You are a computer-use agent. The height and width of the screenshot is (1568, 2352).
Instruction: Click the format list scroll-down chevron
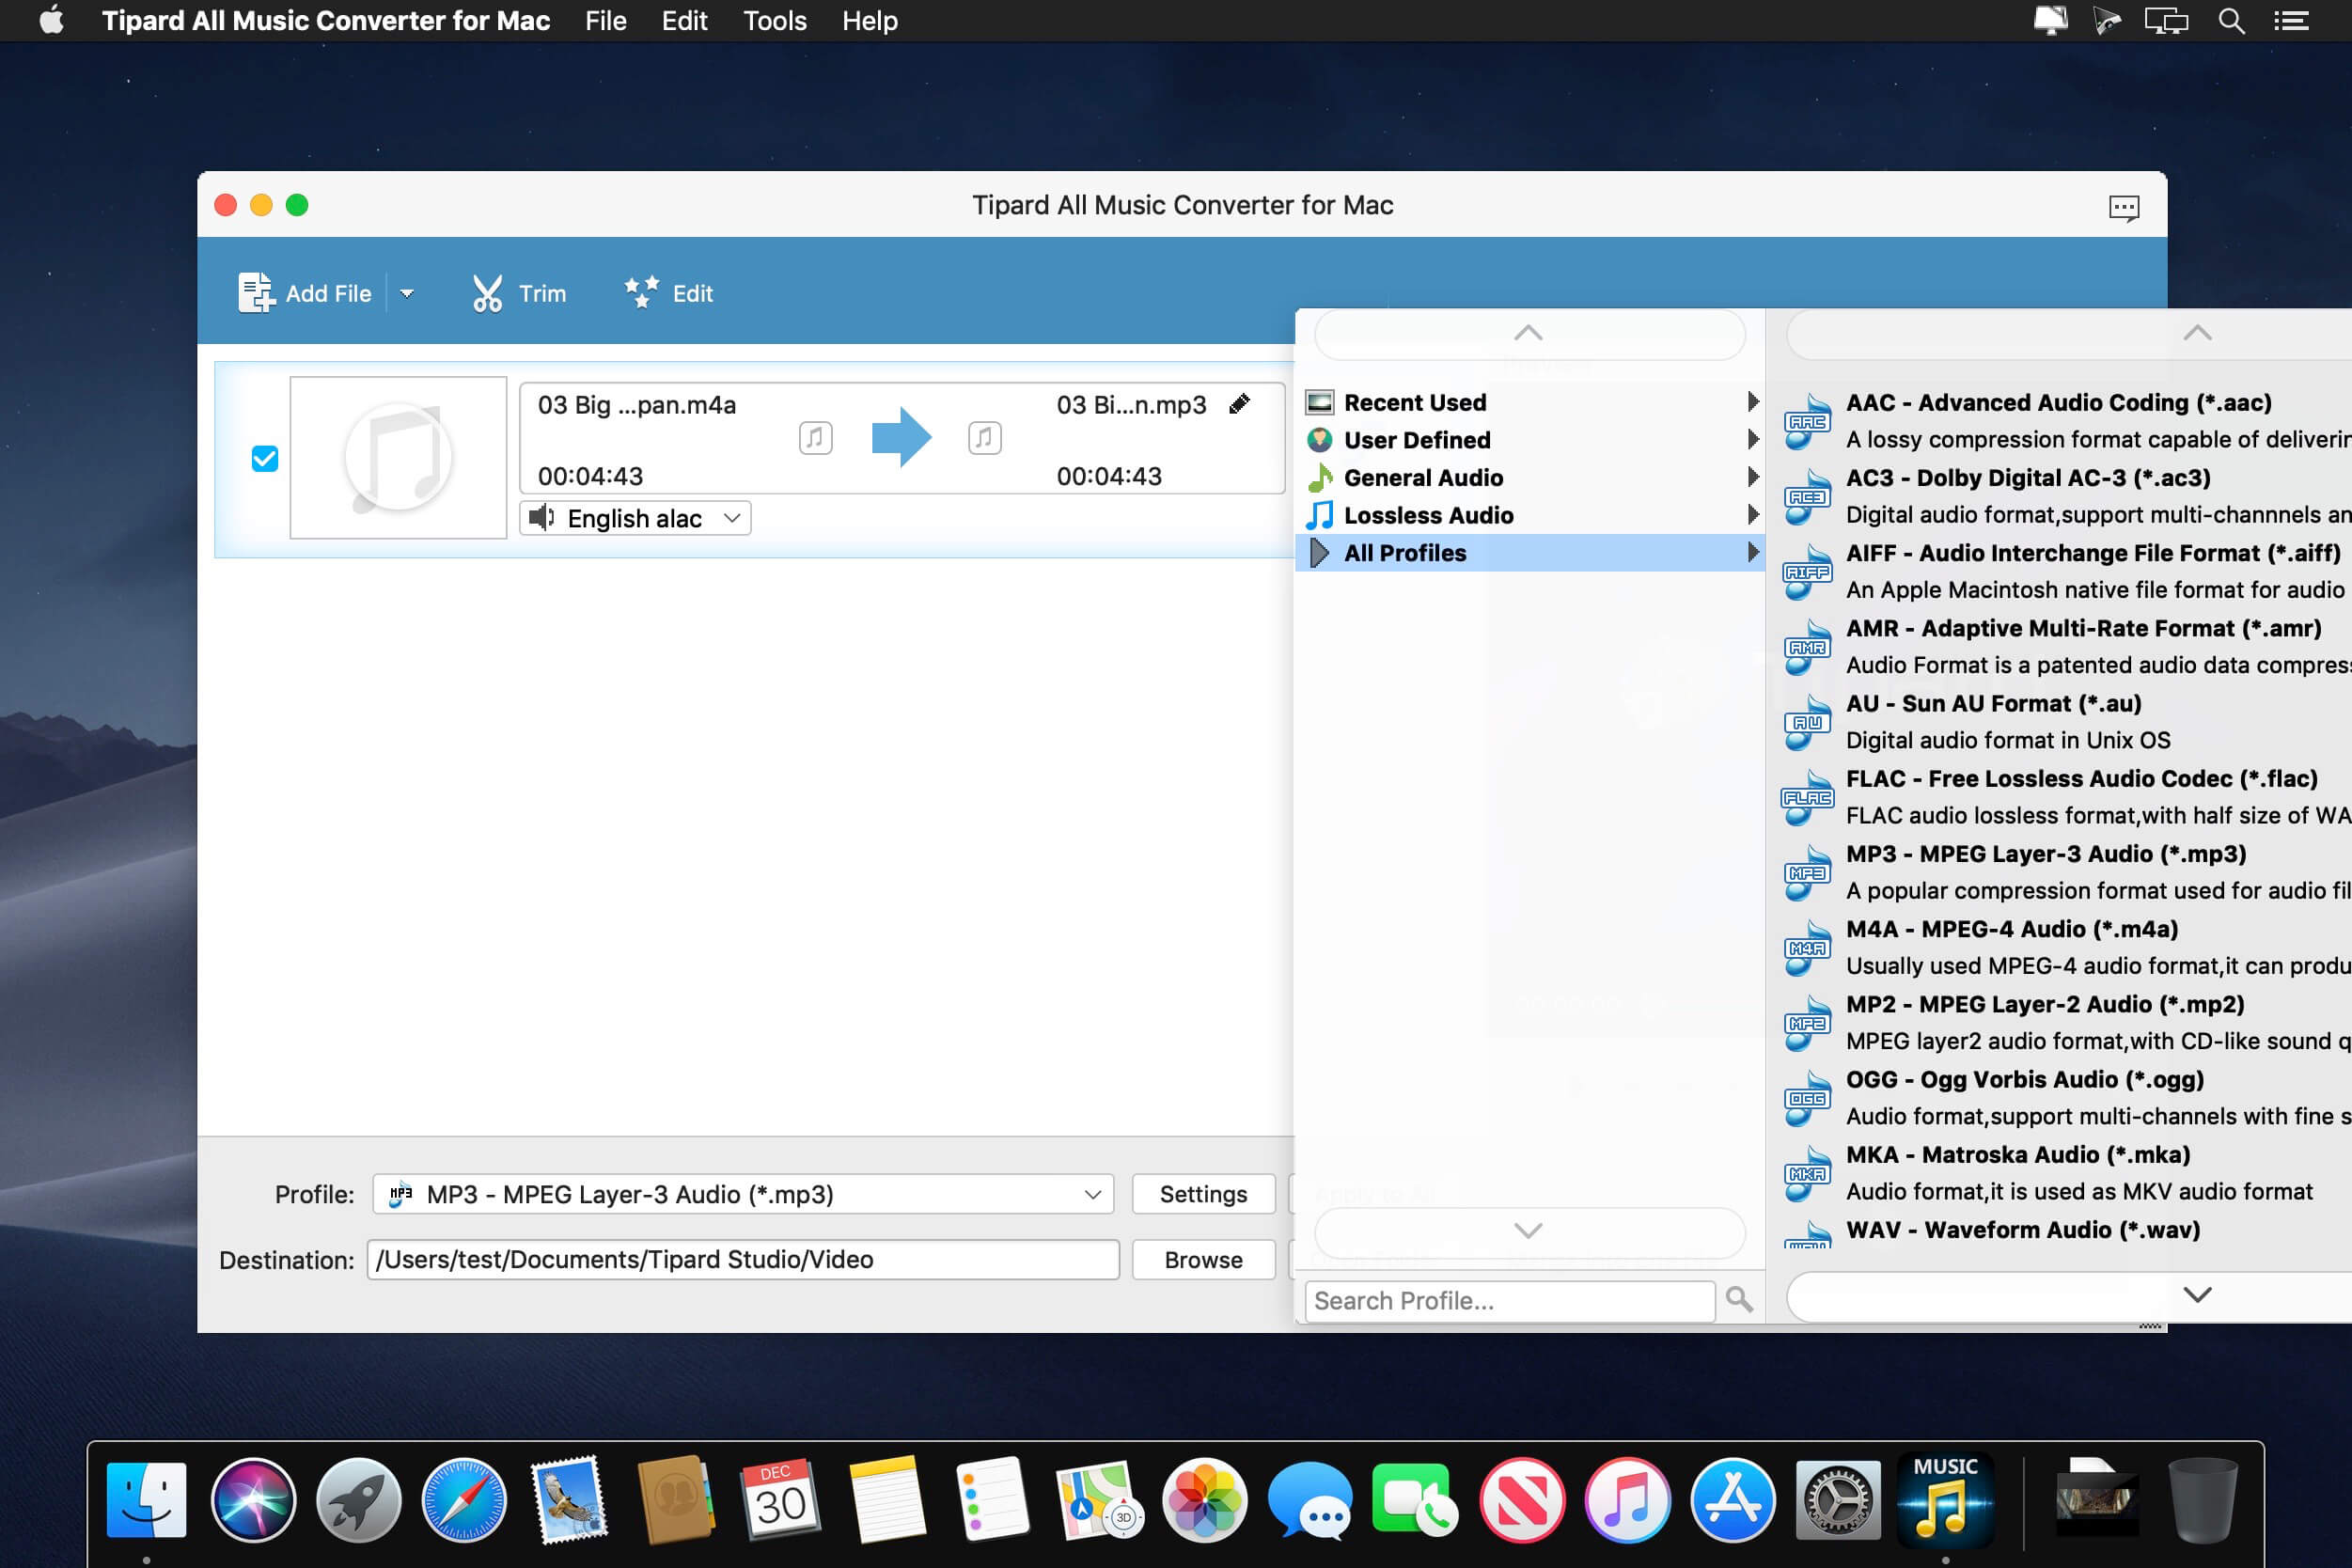coord(2197,1295)
